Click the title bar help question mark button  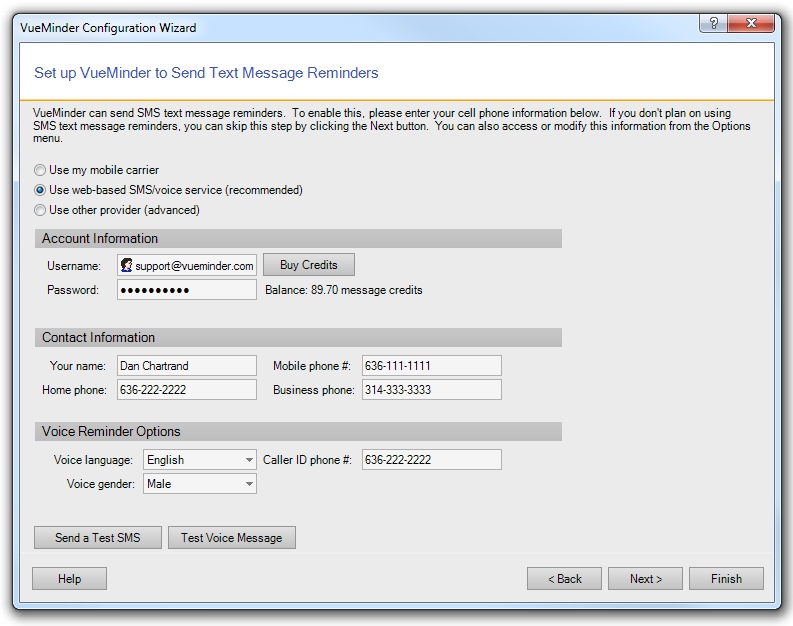pyautogui.click(x=714, y=23)
